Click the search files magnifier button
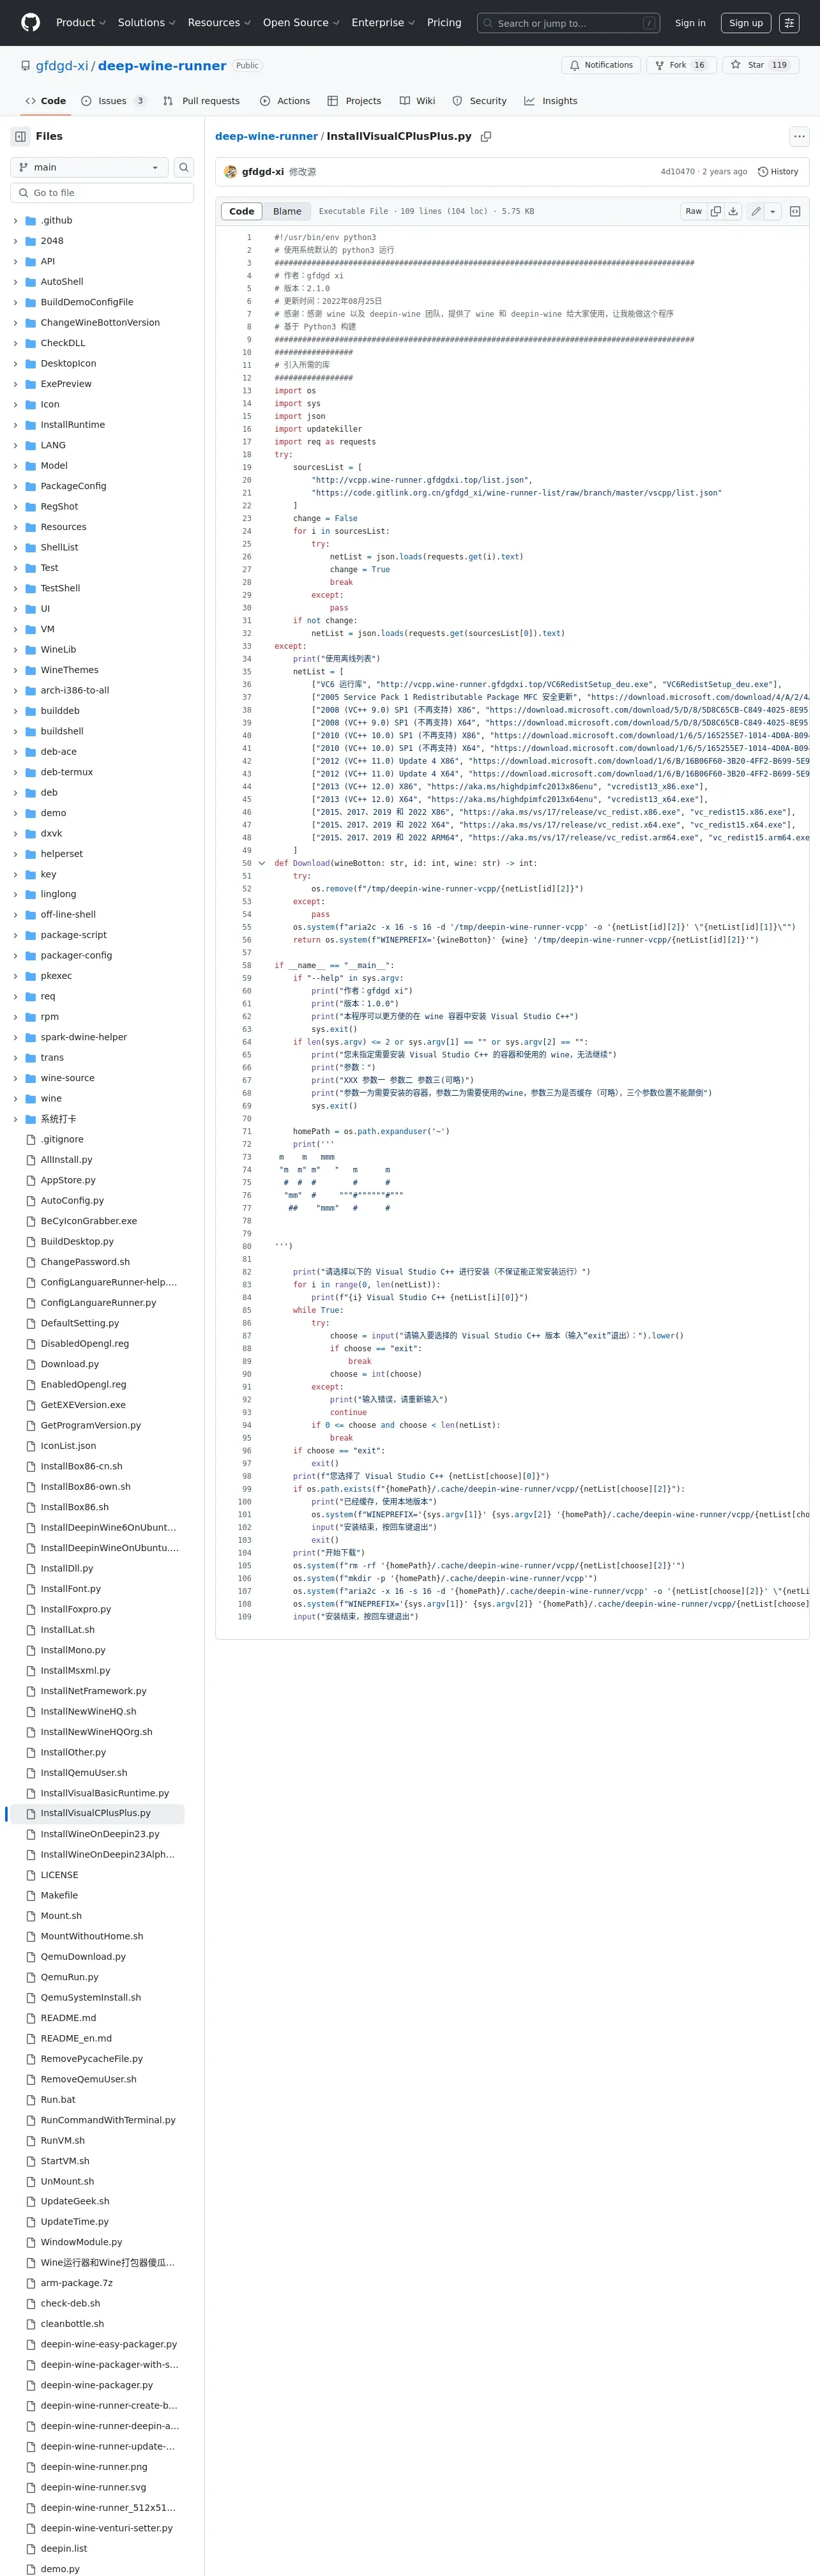This screenshot has width=820, height=2576. point(184,167)
